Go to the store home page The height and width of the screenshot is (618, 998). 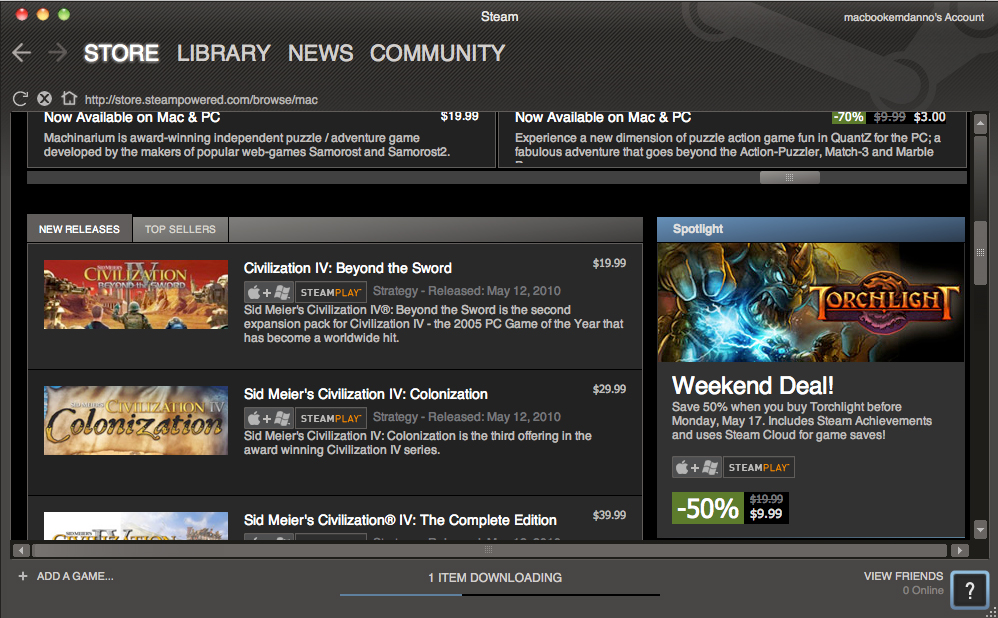pos(69,98)
